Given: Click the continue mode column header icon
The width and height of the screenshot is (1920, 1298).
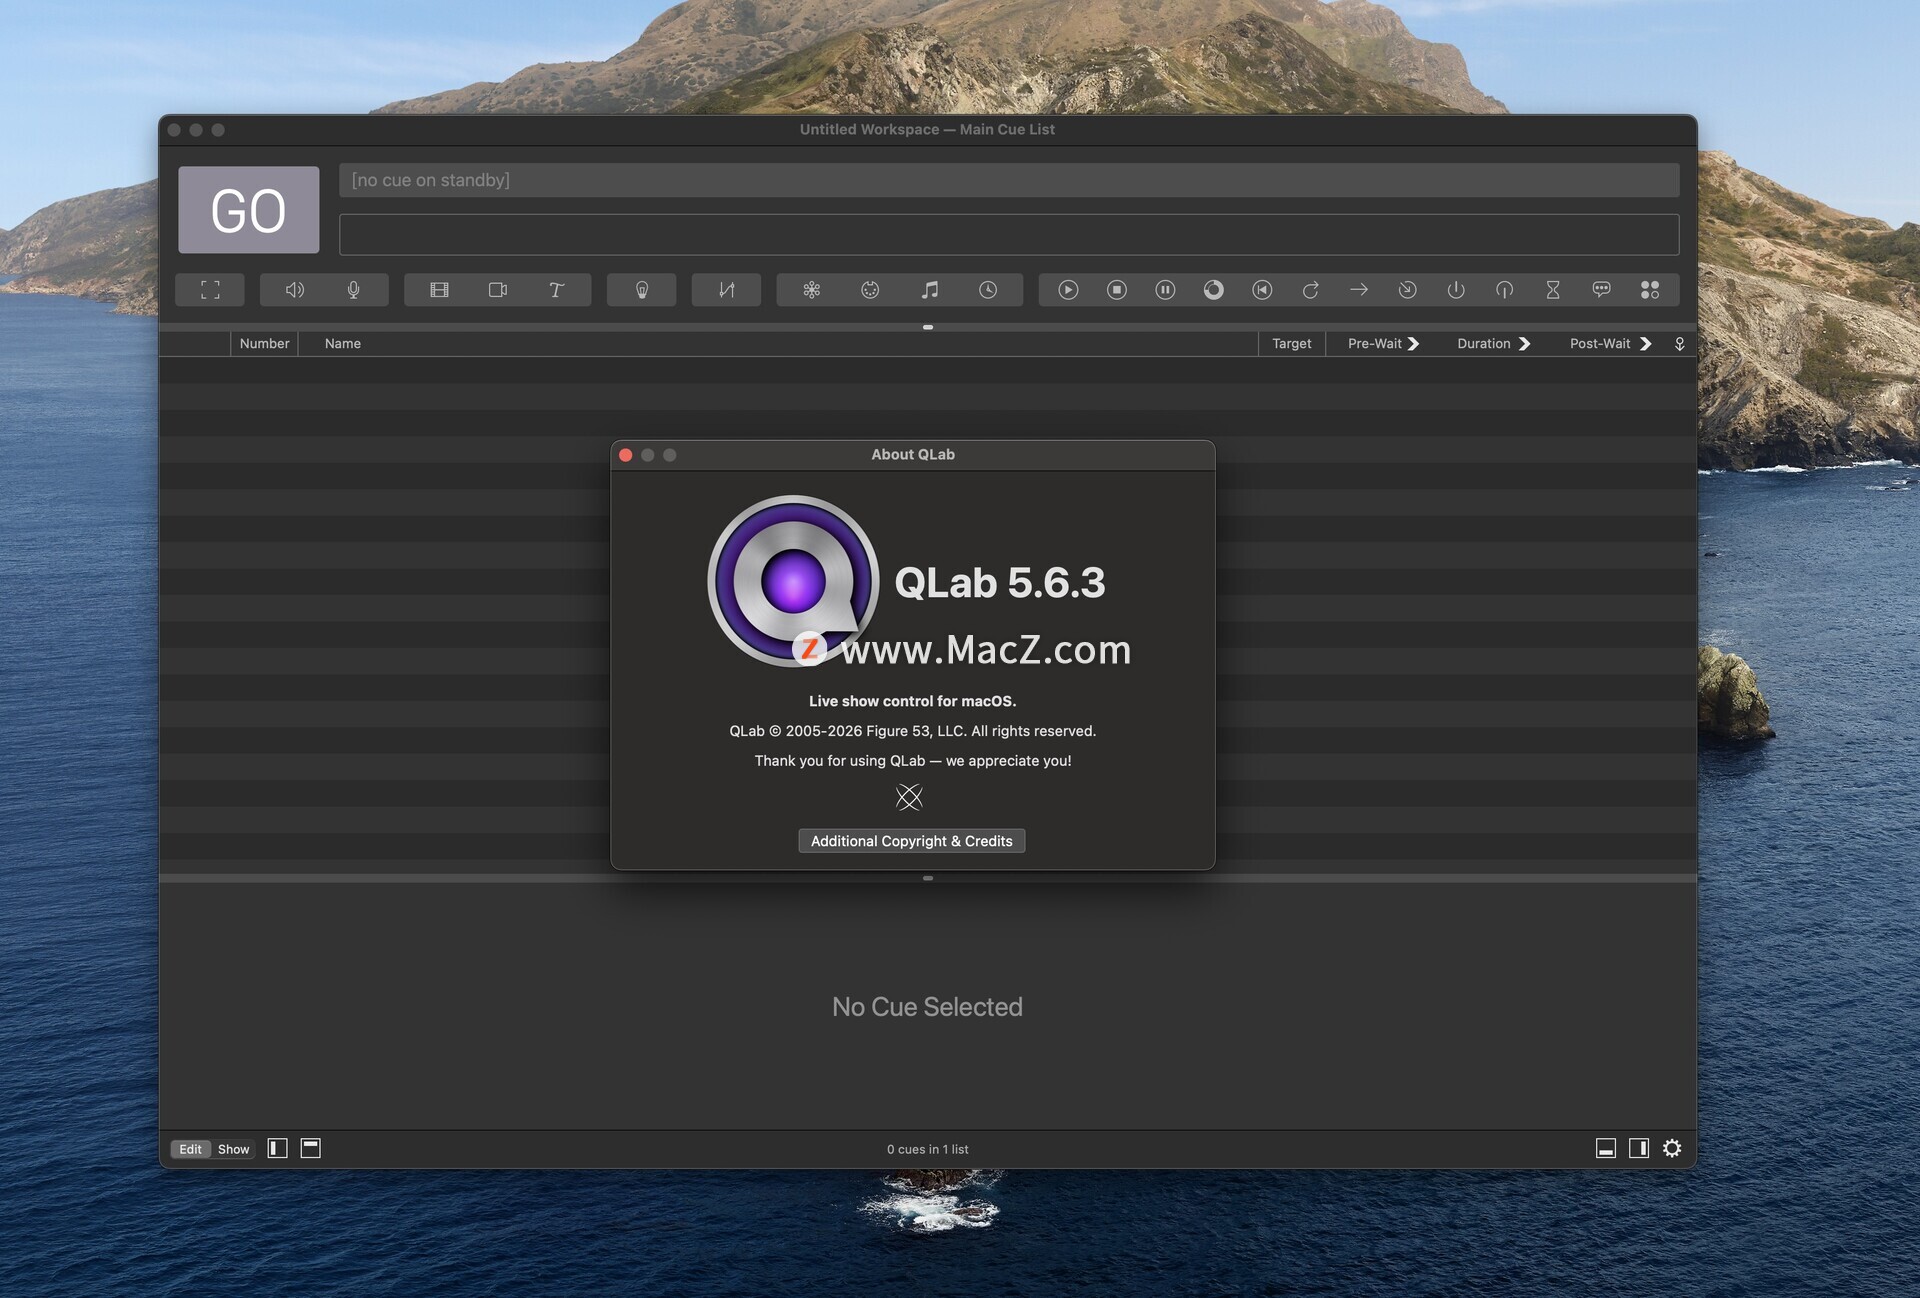Looking at the screenshot, I should (x=1680, y=344).
